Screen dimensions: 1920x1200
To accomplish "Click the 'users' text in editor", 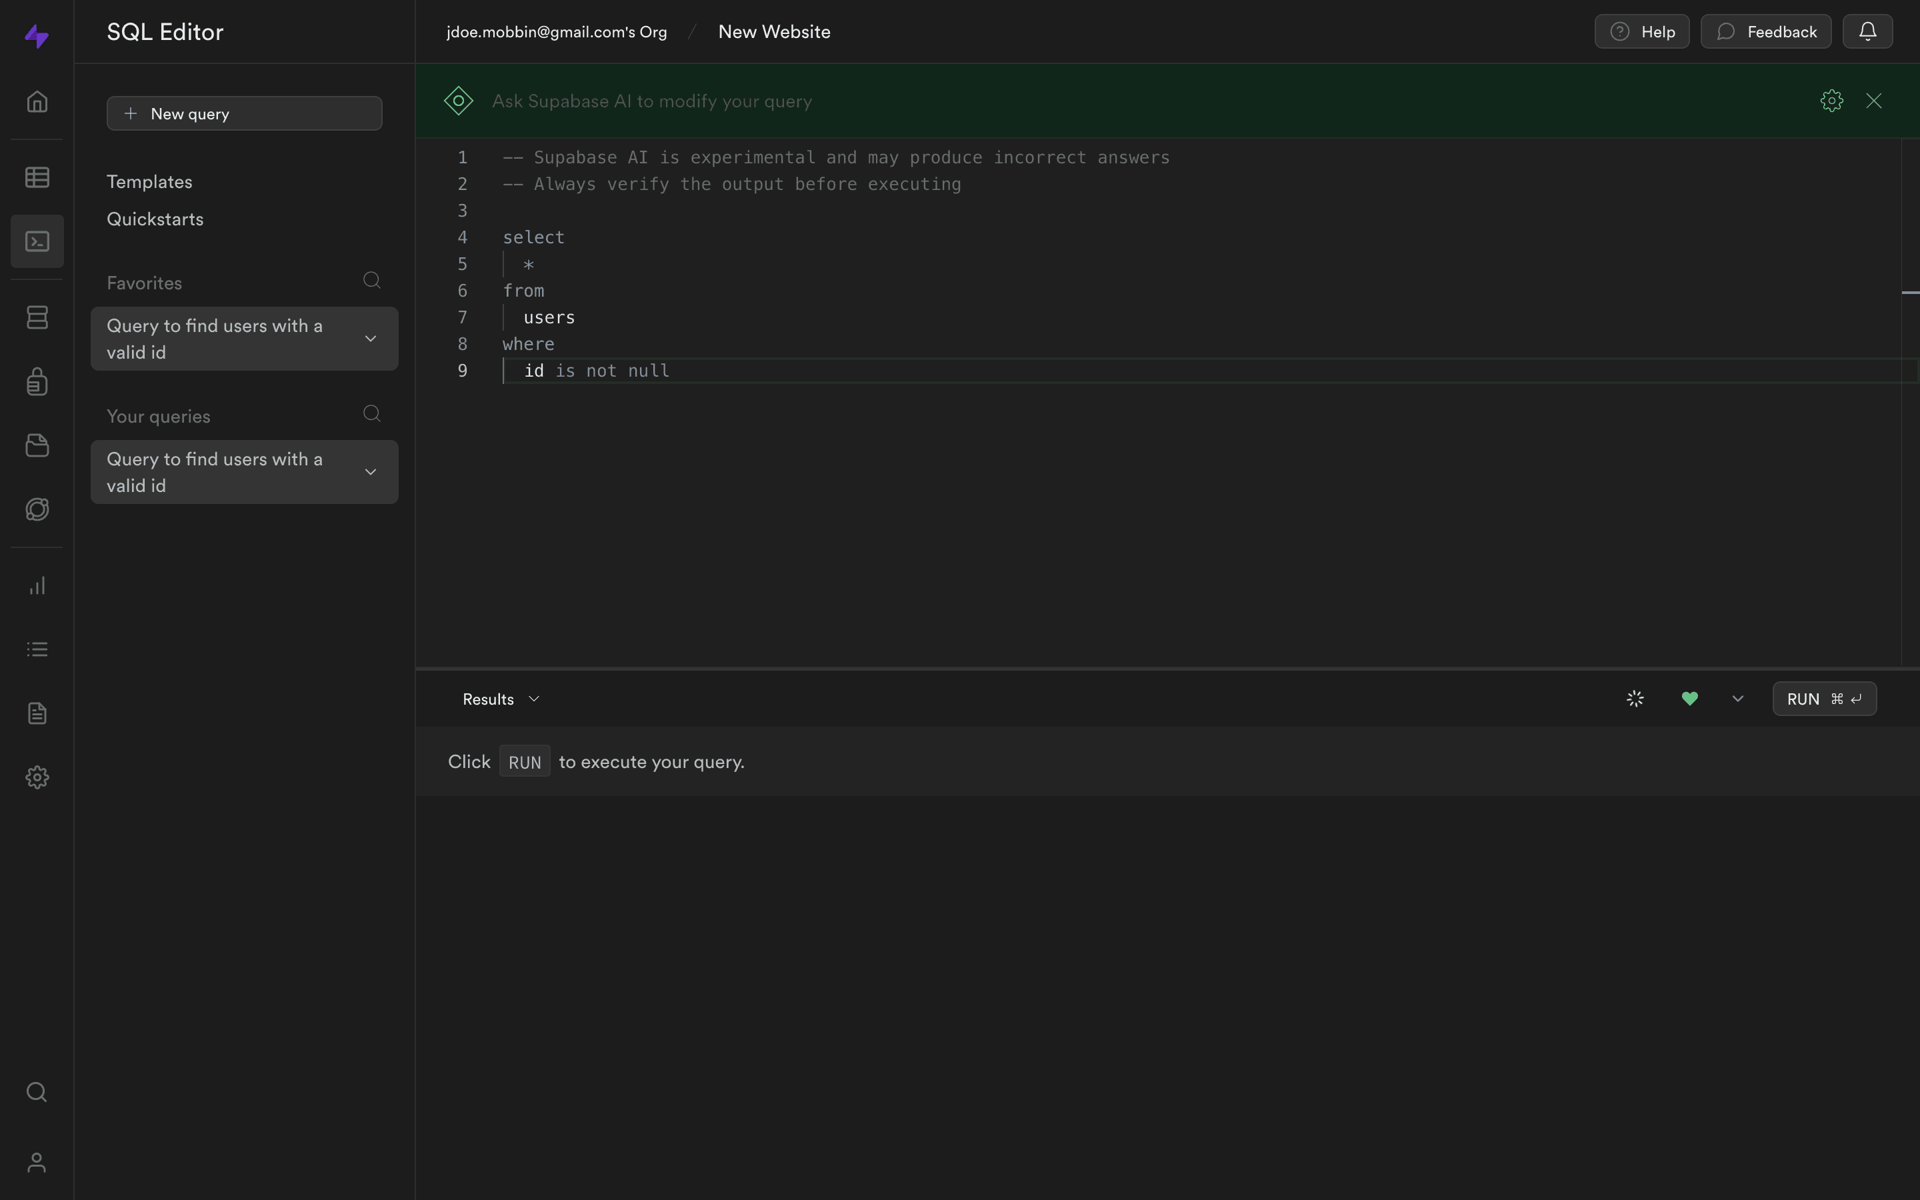I will click(x=549, y=318).
